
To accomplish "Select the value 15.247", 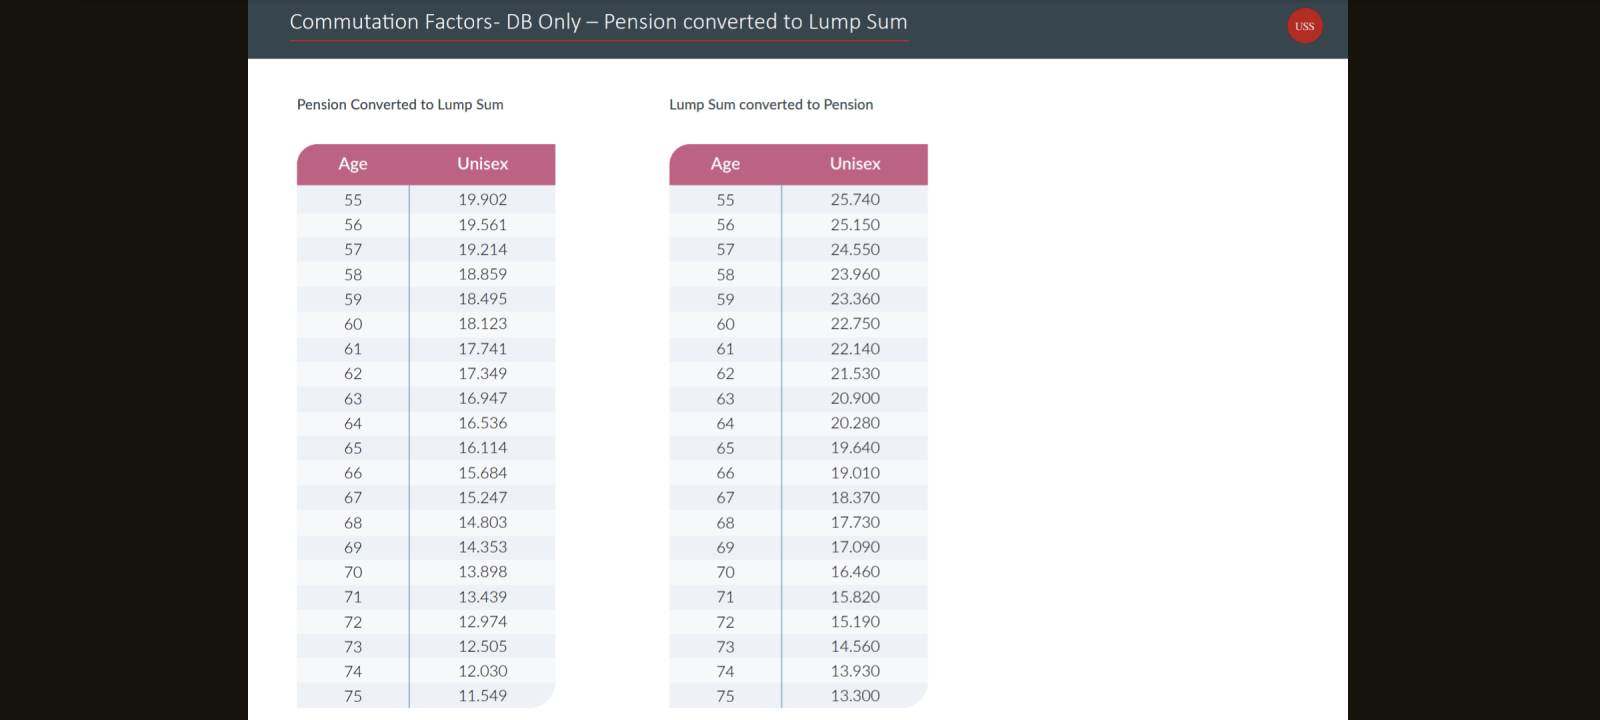I will click(x=483, y=498).
